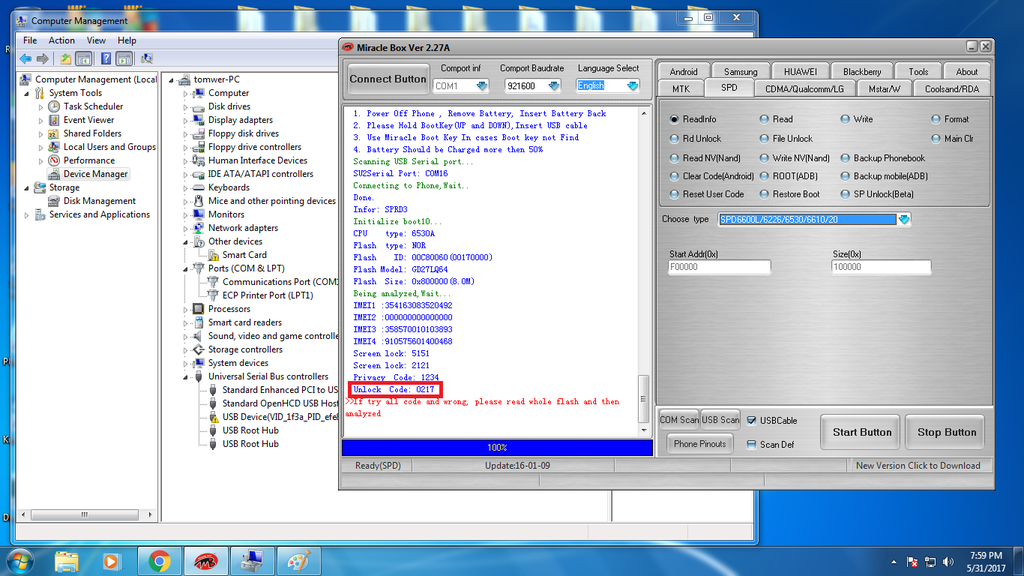Open Paint from the taskbar
This screenshot has width=1024, height=576.
click(298, 561)
